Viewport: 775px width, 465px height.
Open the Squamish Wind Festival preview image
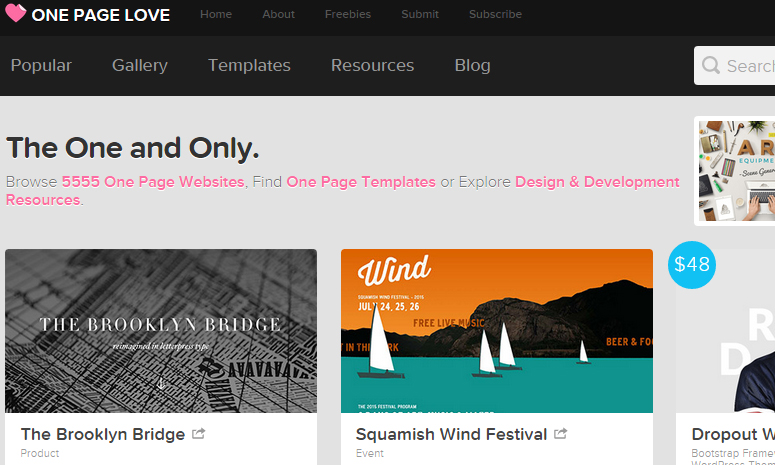click(x=497, y=331)
